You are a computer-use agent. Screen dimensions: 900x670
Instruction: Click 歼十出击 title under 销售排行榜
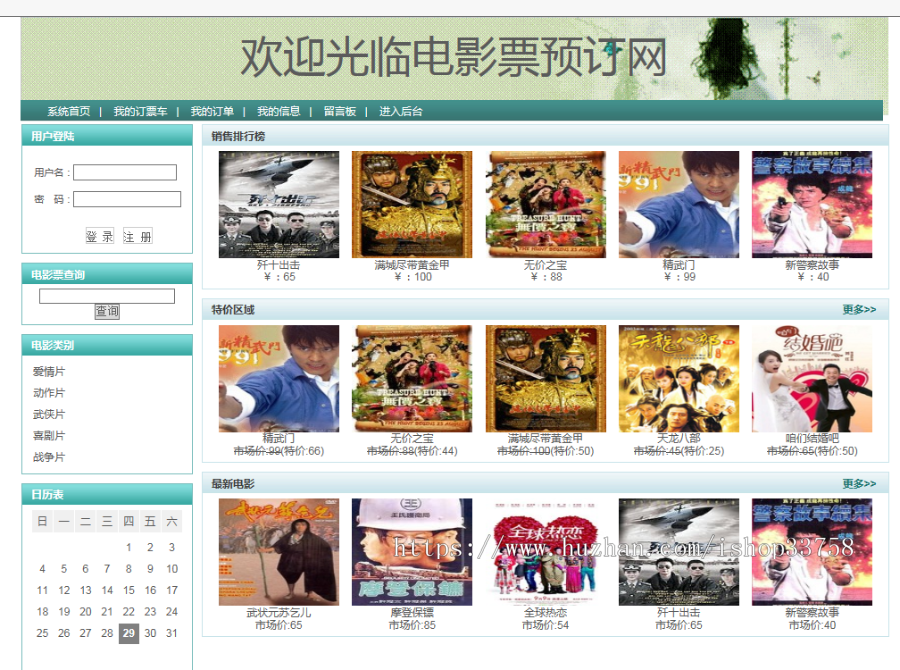[x=278, y=265]
